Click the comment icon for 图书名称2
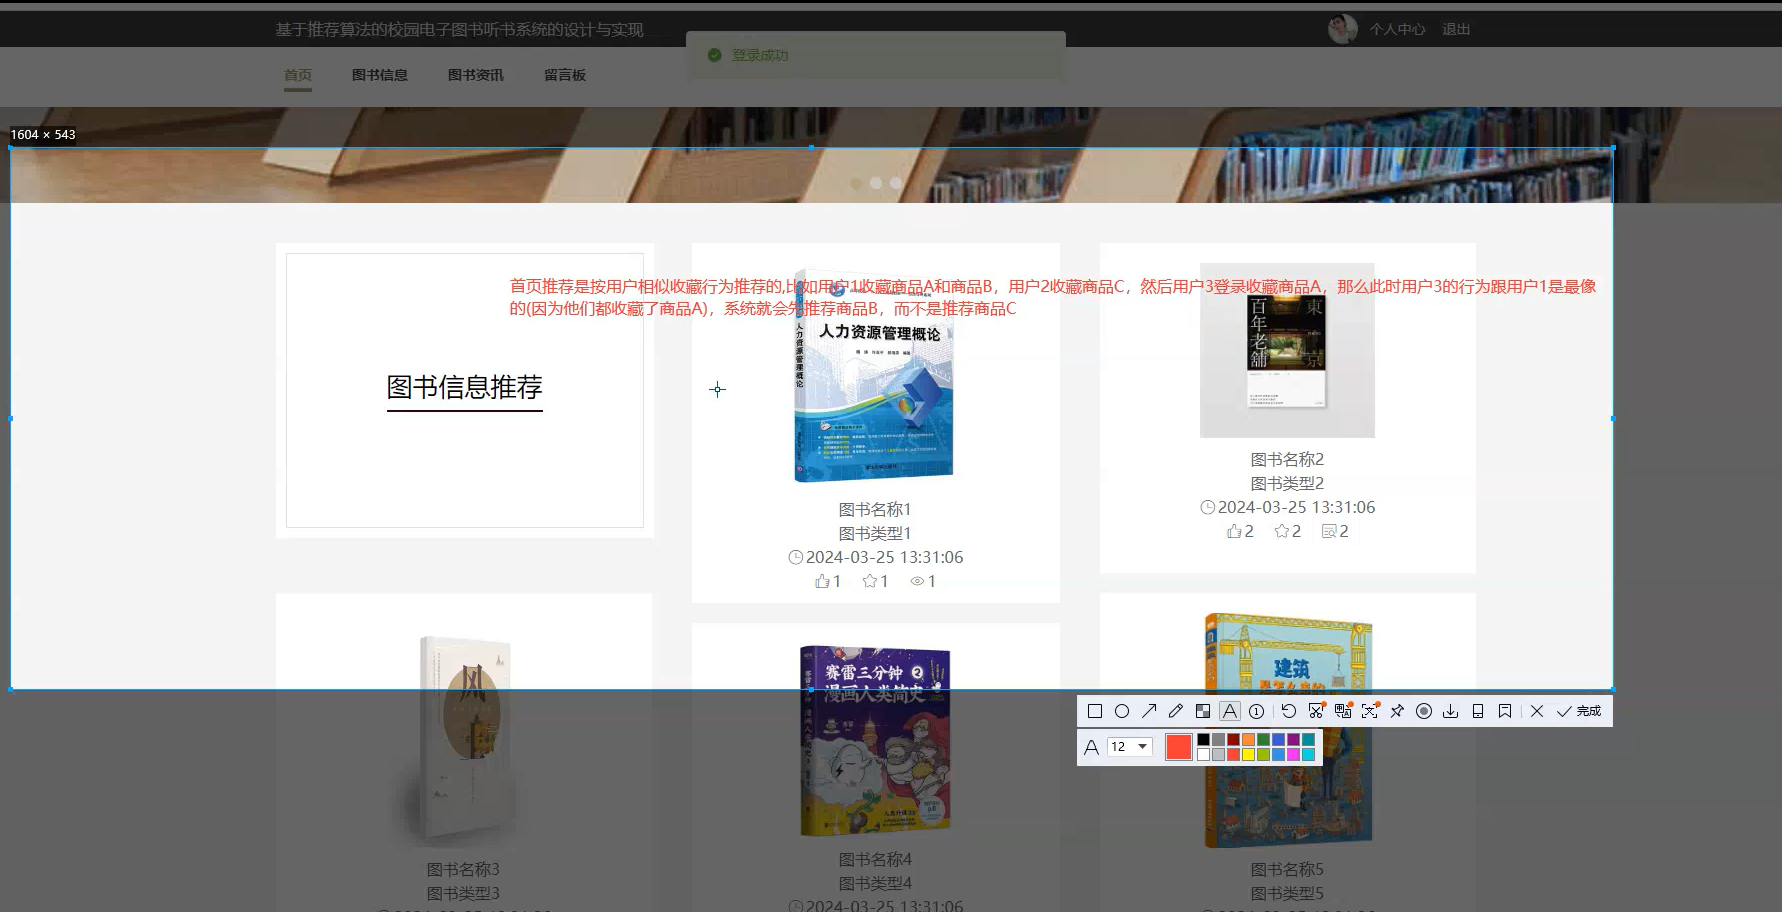The width and height of the screenshot is (1782, 912). [1329, 531]
